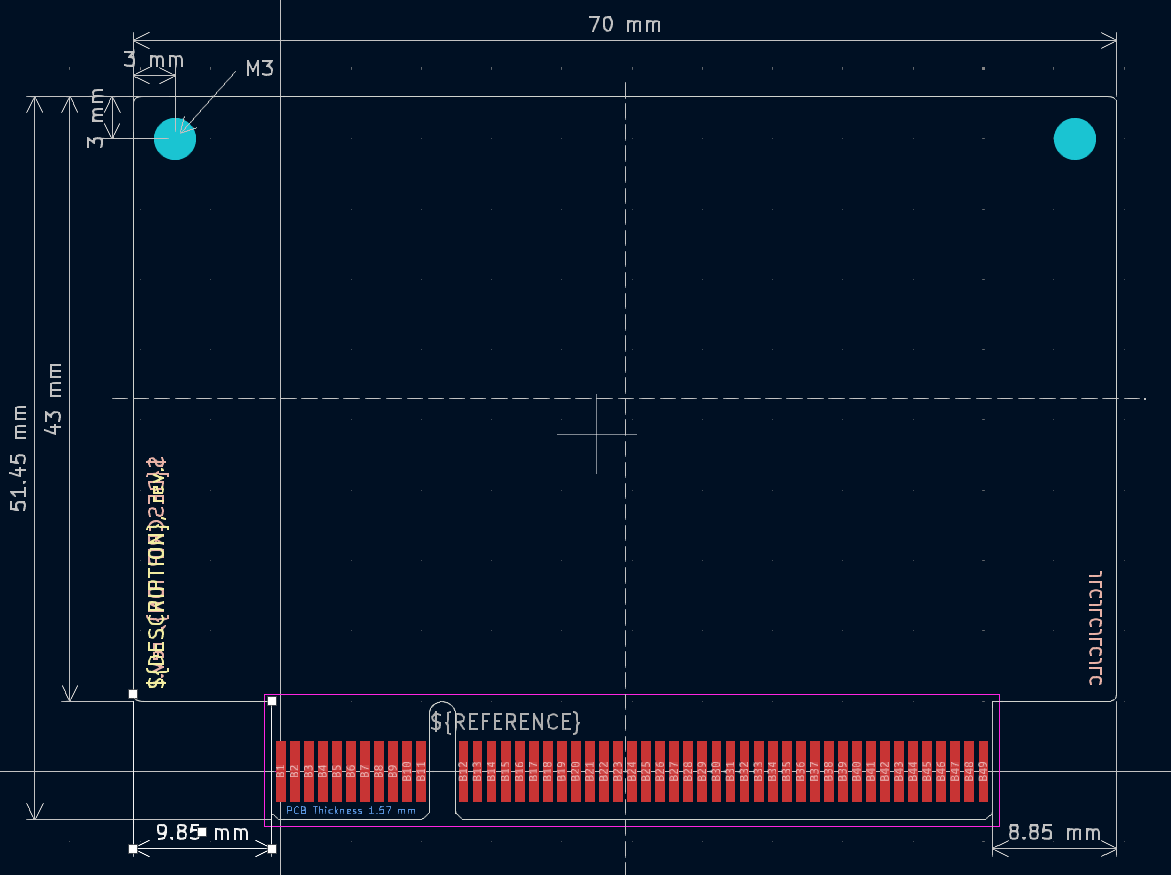Click the mirrored JLCJLCJLC silkscreen text
Viewport: 1171px width, 875px height.
click(1095, 628)
